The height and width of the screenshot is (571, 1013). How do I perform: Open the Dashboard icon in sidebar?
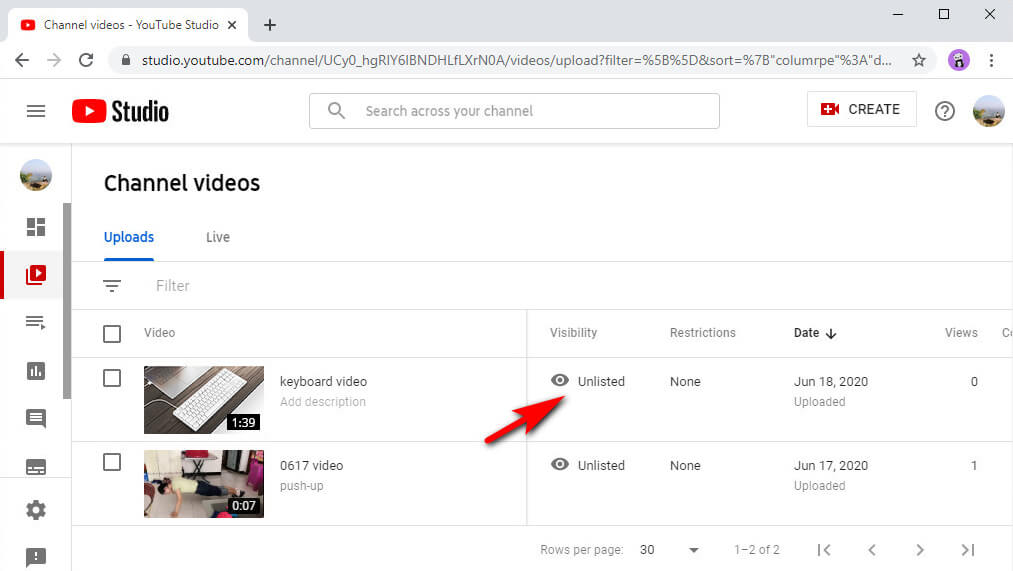coord(36,227)
